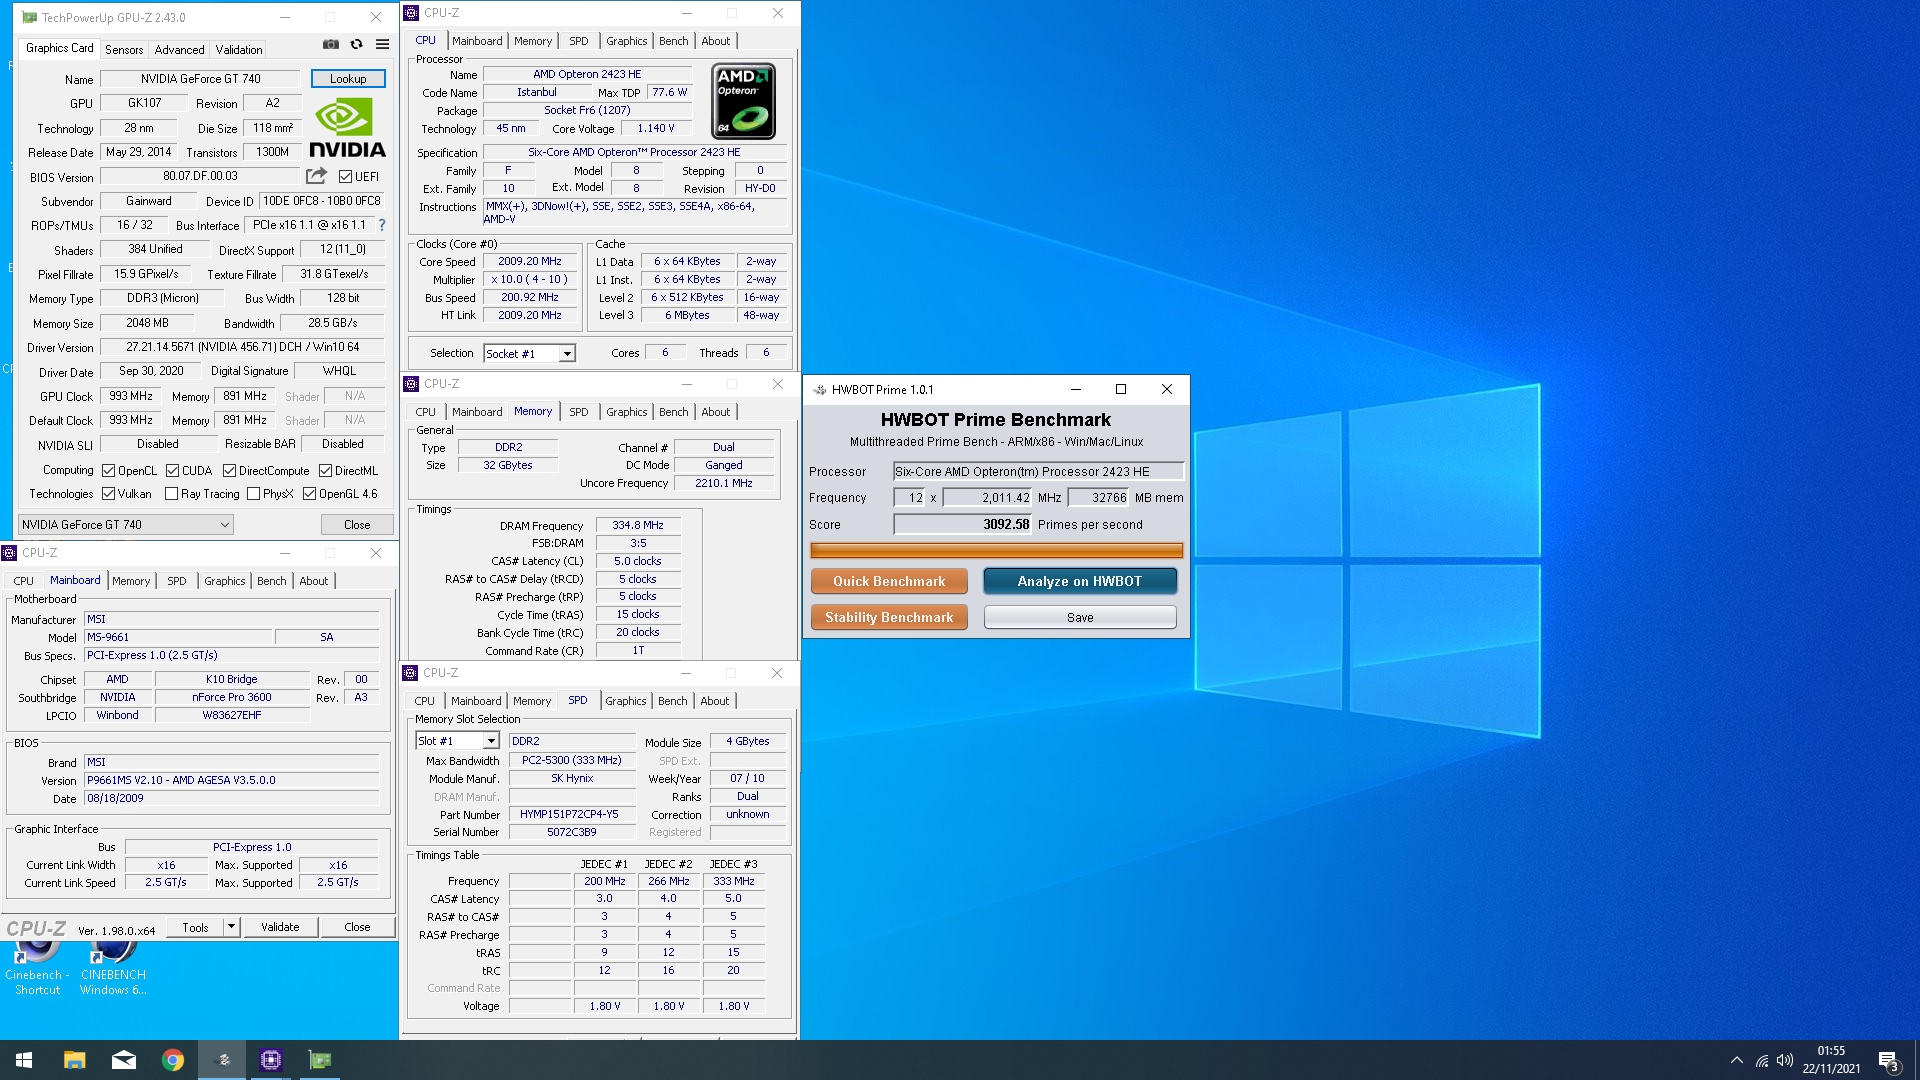Toggle the PhysX checkbox

click(253, 493)
